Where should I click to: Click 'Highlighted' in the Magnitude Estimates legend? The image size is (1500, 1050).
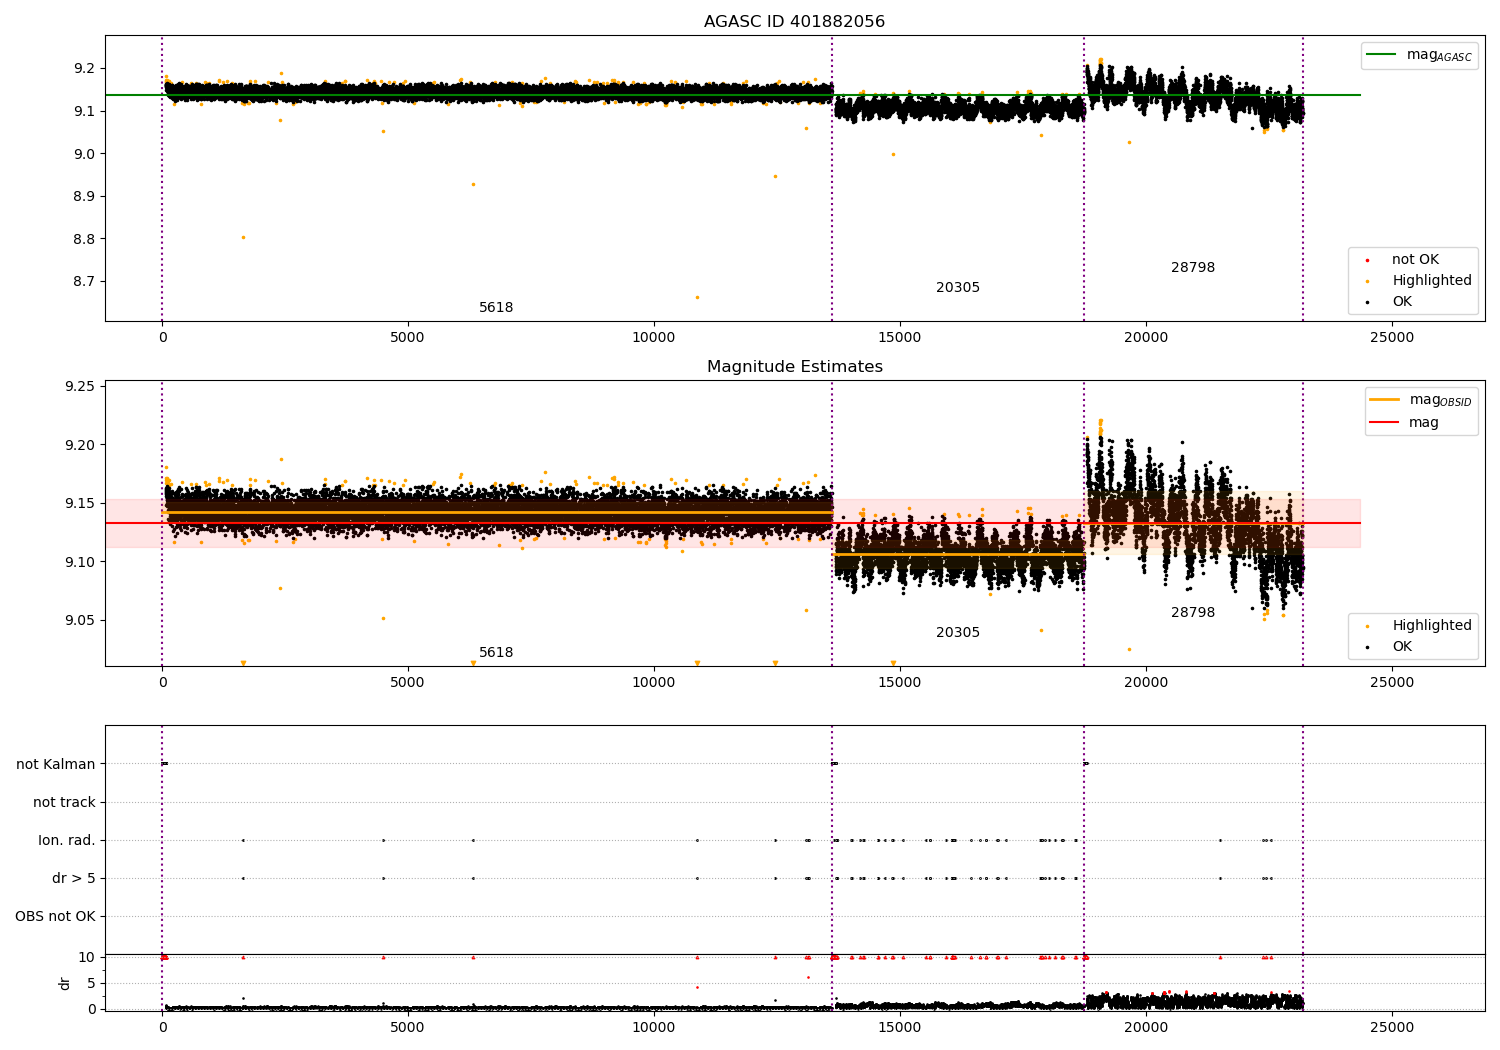[1419, 626]
